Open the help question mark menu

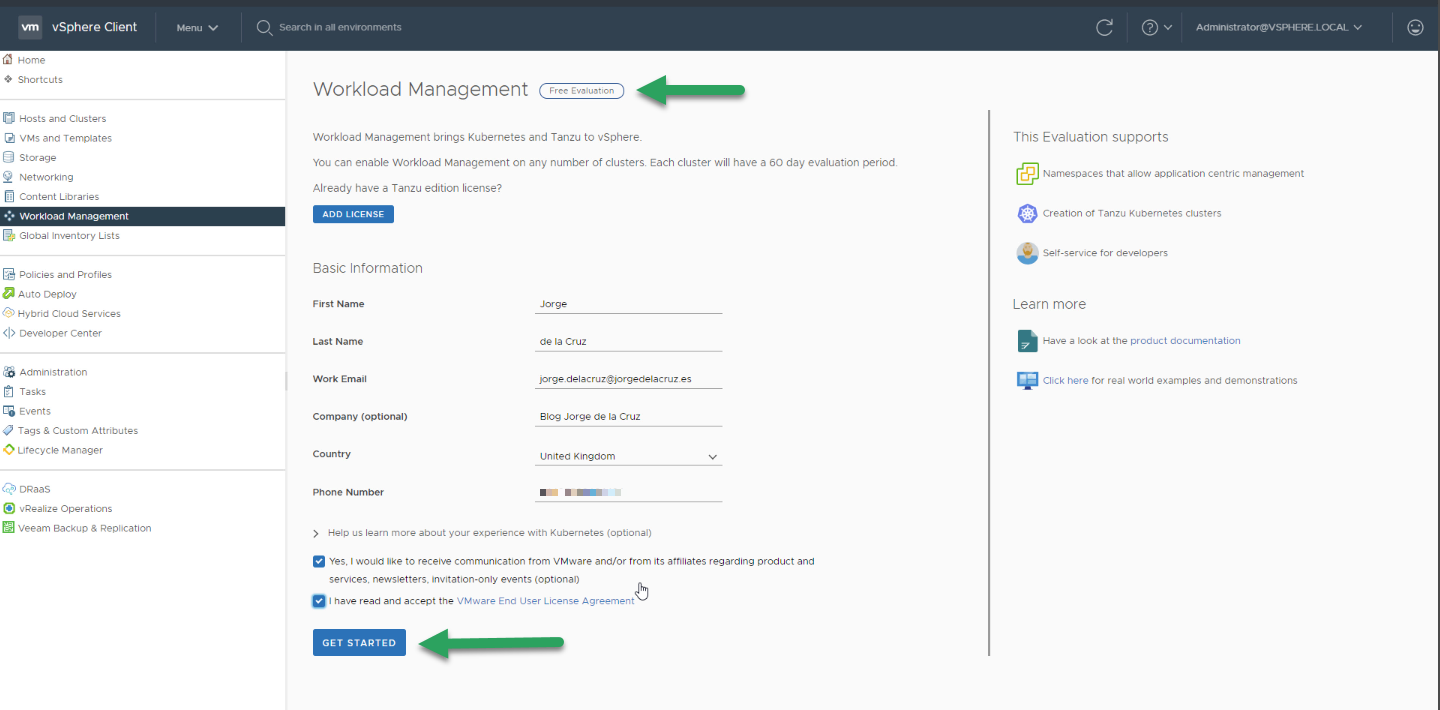pyautogui.click(x=1157, y=28)
